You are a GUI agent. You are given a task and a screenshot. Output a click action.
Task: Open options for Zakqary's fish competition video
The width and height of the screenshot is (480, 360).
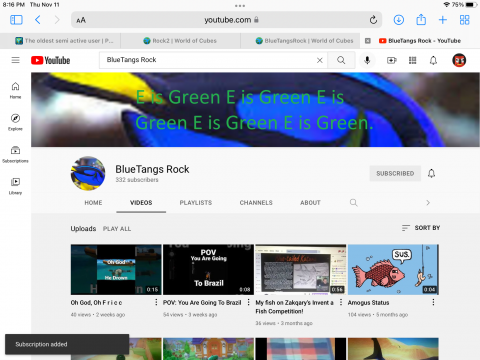[341, 302]
